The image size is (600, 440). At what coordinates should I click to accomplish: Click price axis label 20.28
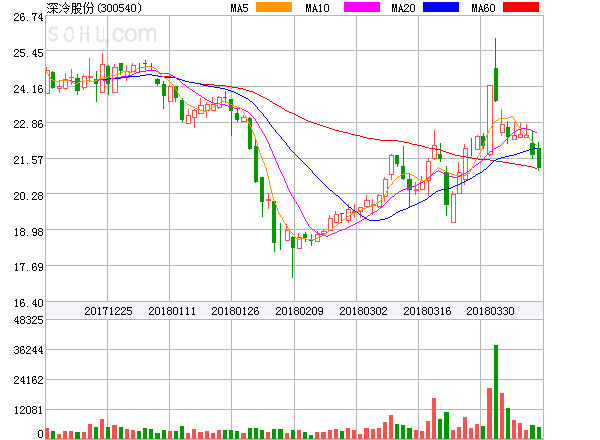[x=28, y=196]
